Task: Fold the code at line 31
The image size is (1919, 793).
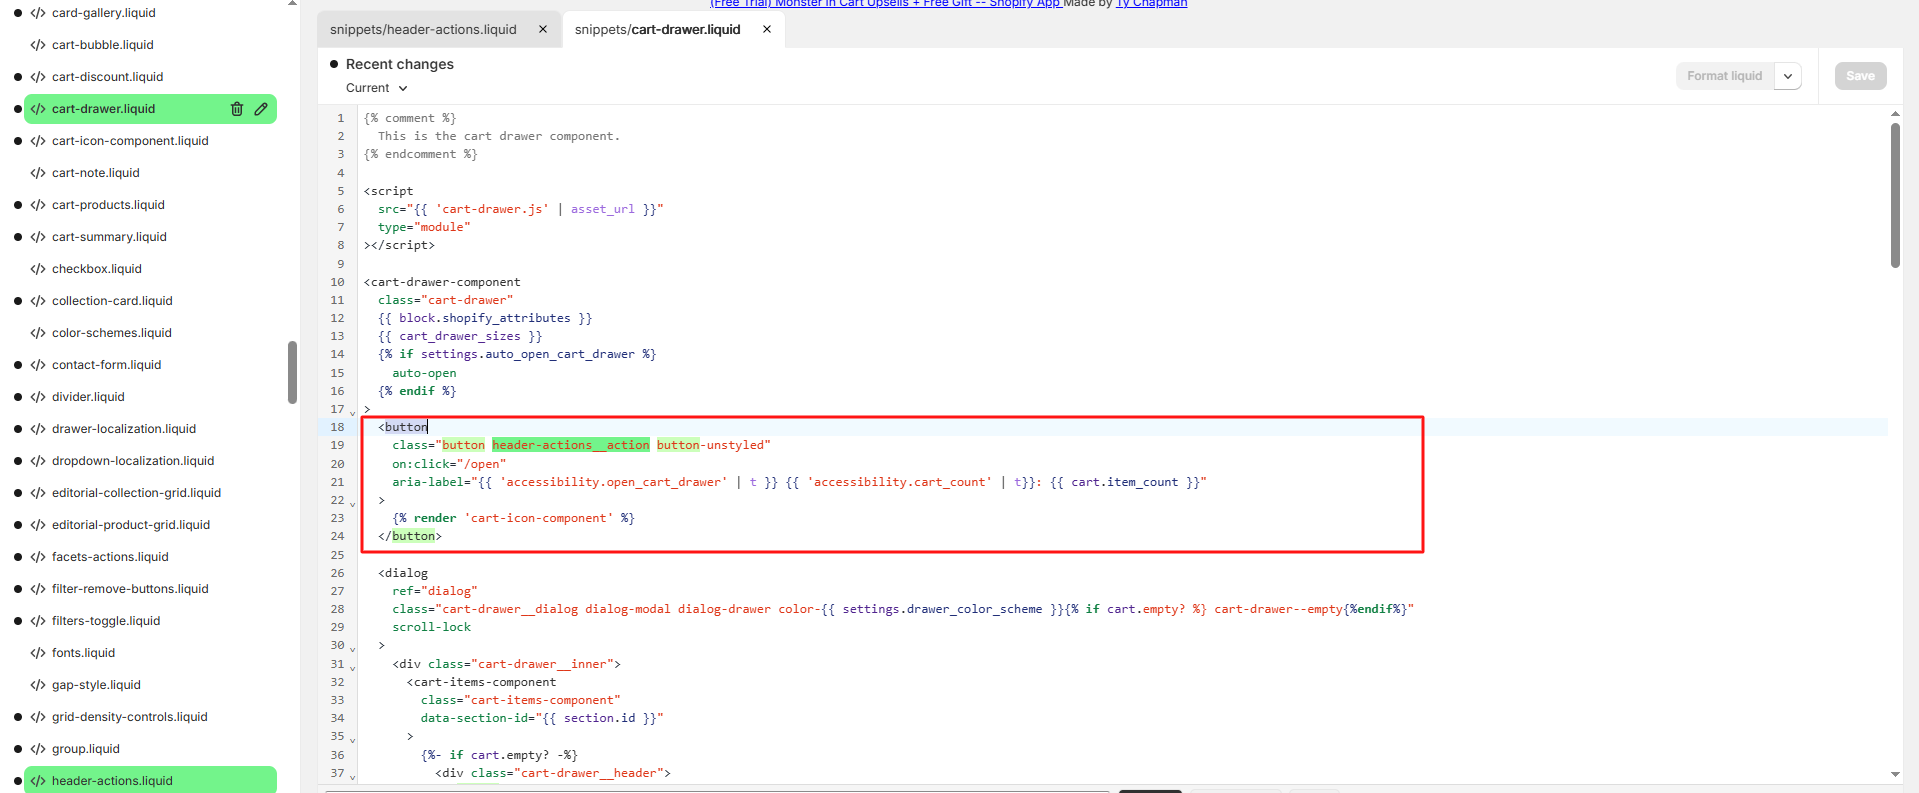Action: [x=353, y=667]
